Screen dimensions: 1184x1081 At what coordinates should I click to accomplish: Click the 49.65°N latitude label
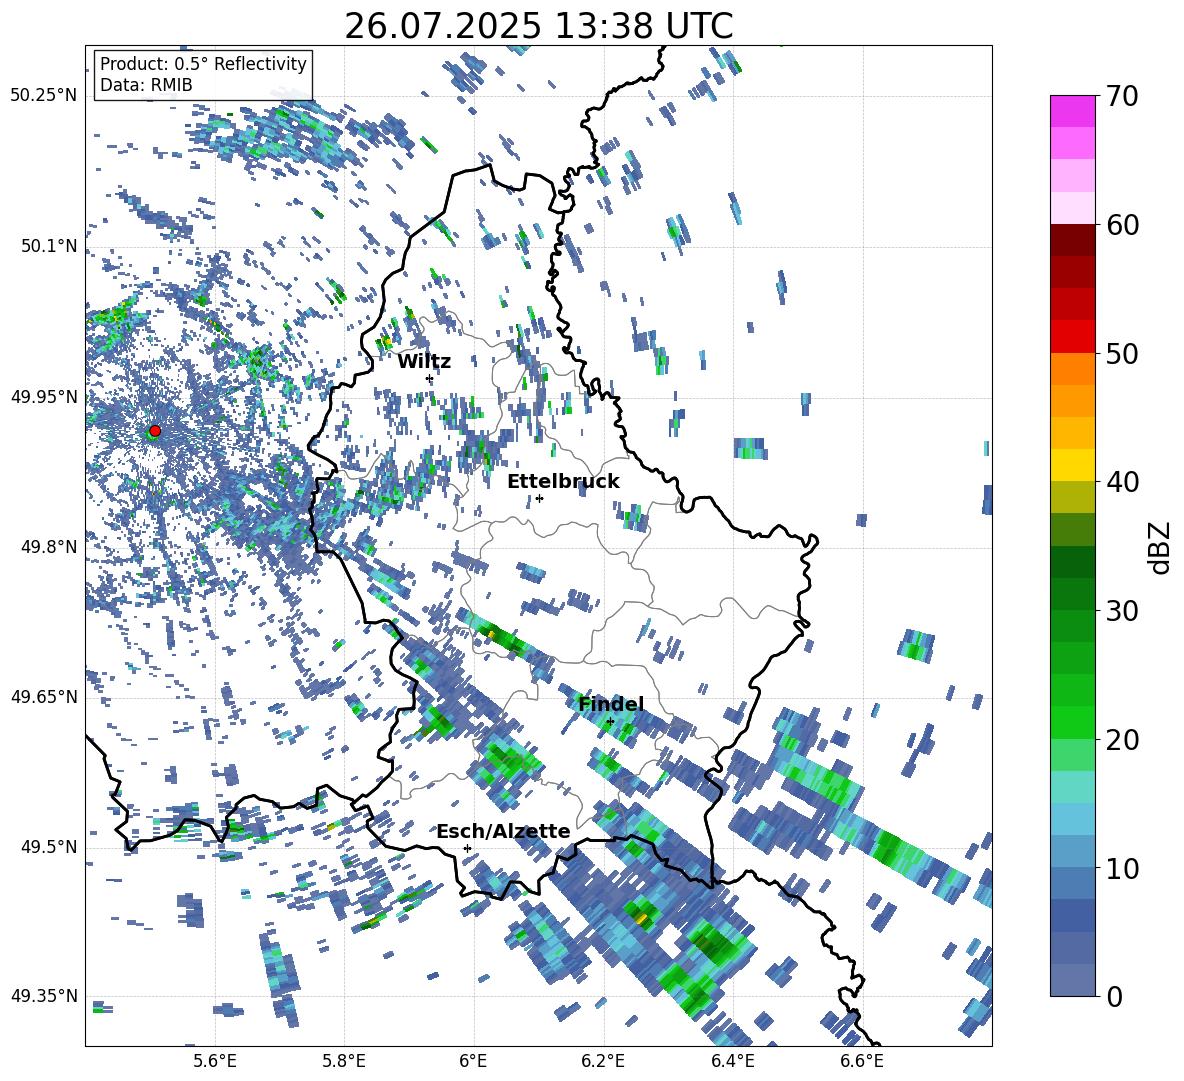(x=44, y=696)
